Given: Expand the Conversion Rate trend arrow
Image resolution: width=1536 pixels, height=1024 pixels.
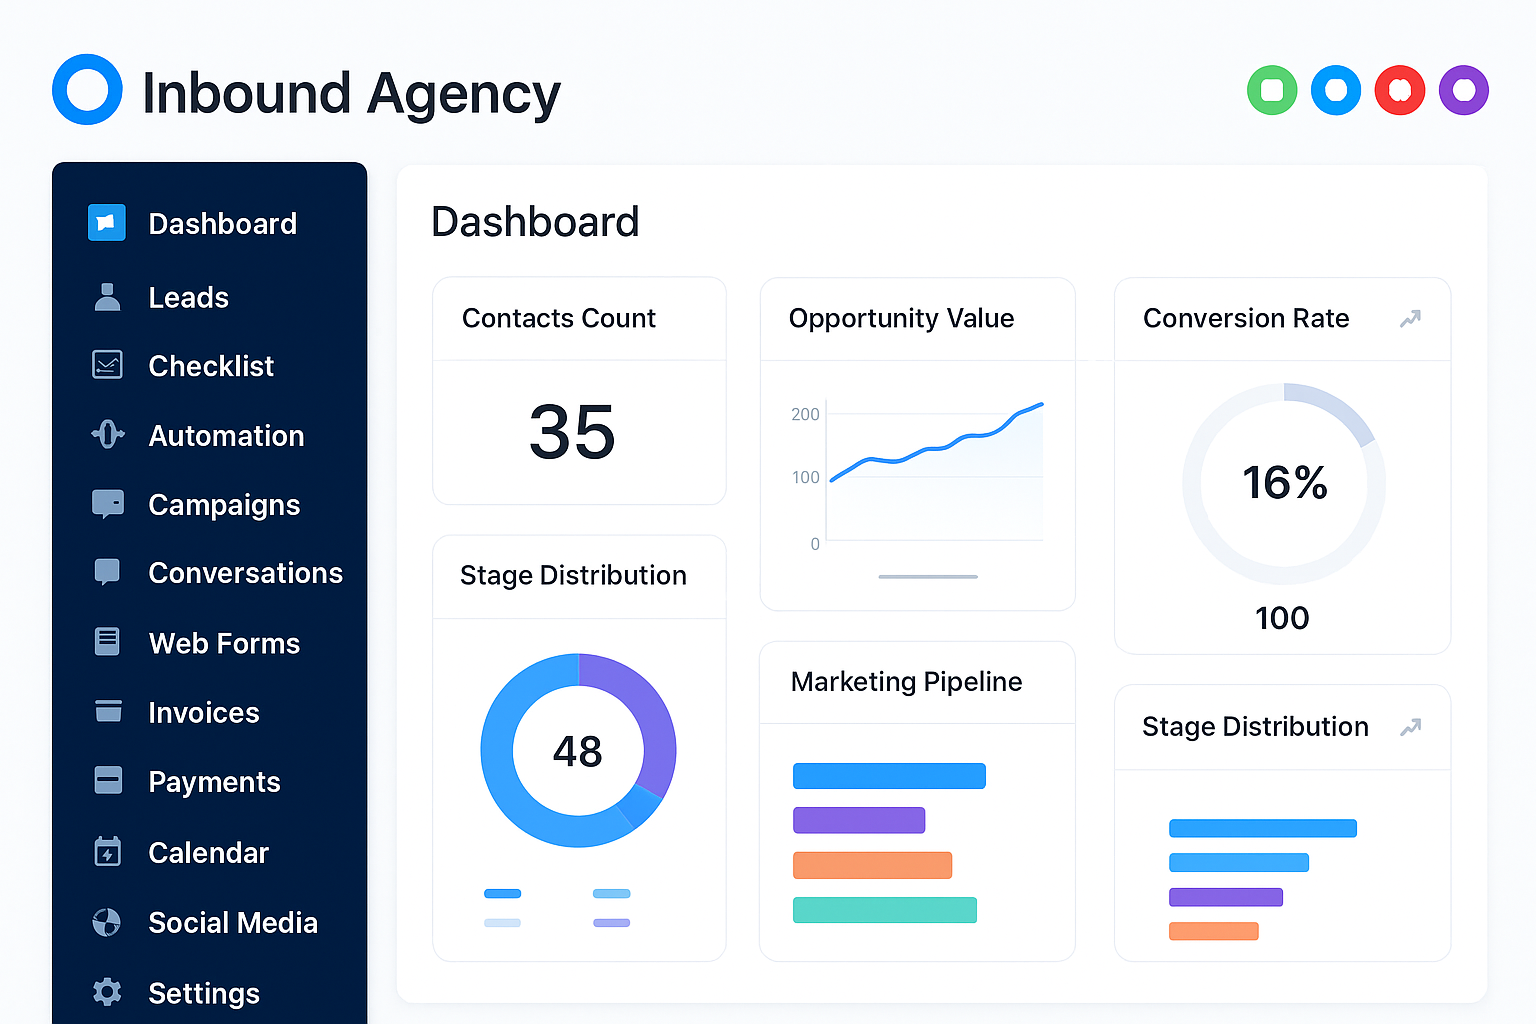Looking at the screenshot, I should click(1410, 319).
